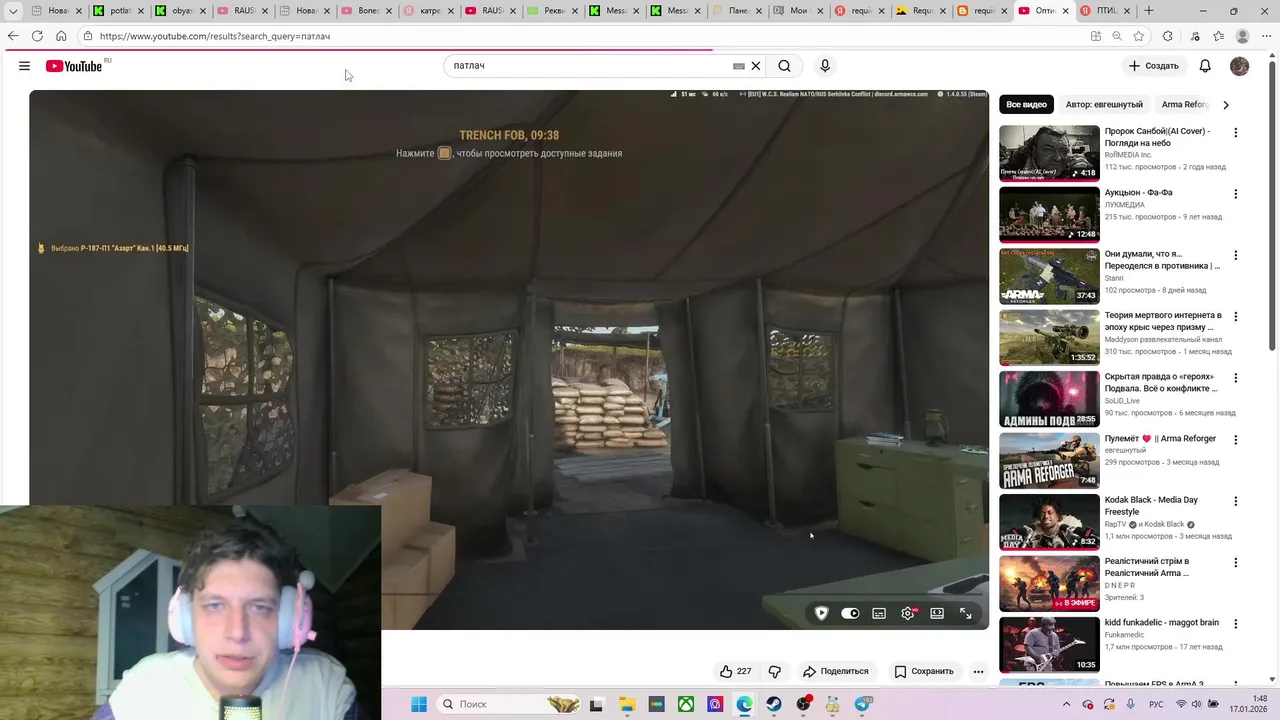Open menu for Они думали, что я video
This screenshot has width=1280, height=720.
coord(1236,255)
